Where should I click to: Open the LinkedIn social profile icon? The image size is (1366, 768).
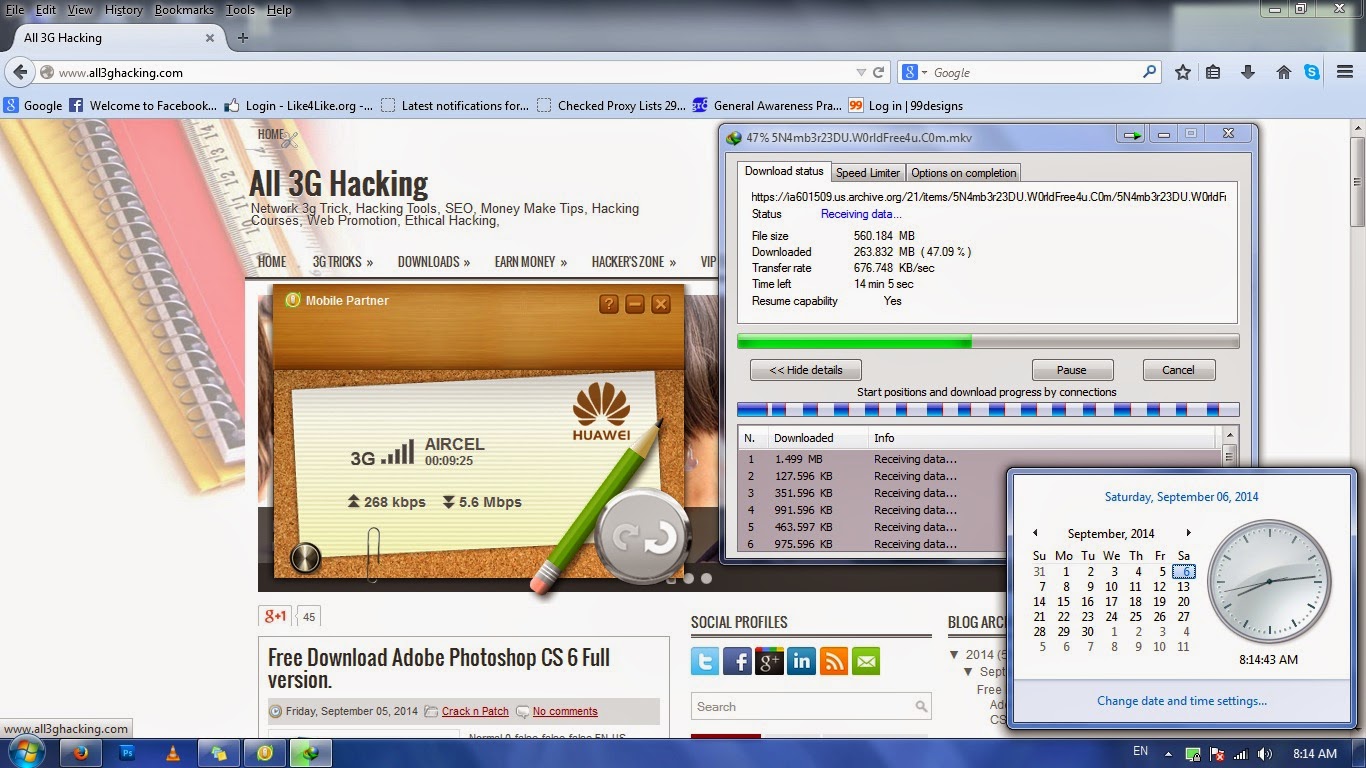click(801, 661)
